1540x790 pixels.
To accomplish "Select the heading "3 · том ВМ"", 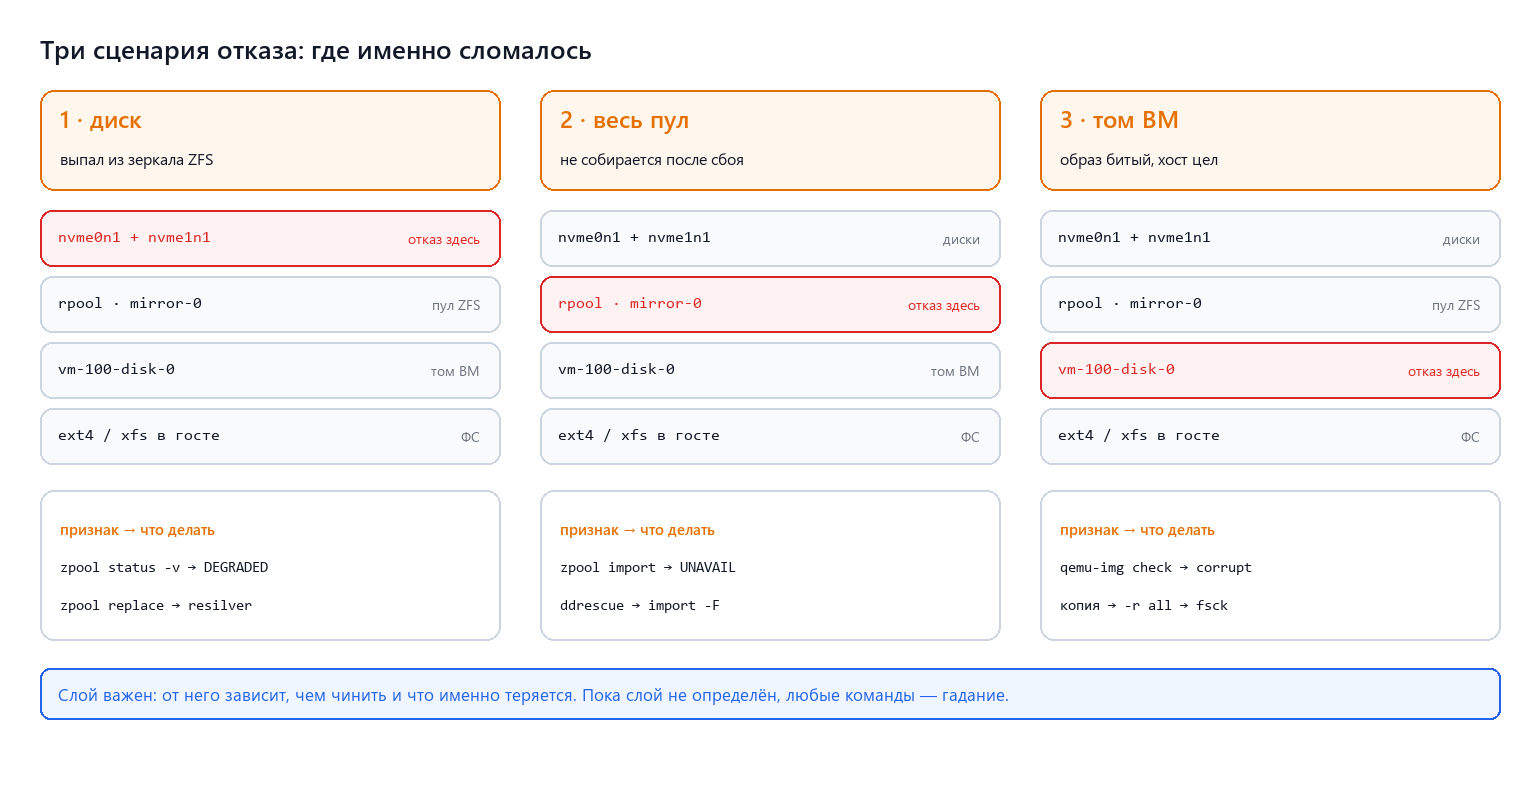I will [x=1119, y=121].
